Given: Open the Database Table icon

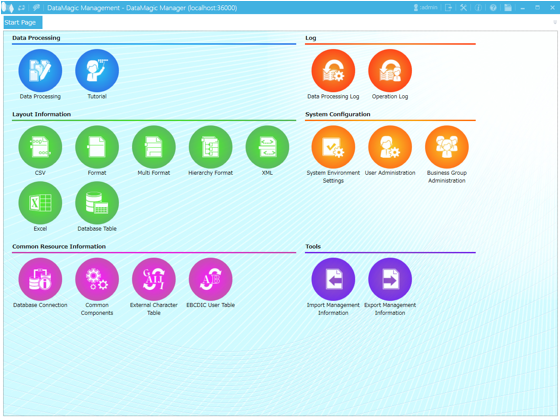Looking at the screenshot, I should point(97,203).
